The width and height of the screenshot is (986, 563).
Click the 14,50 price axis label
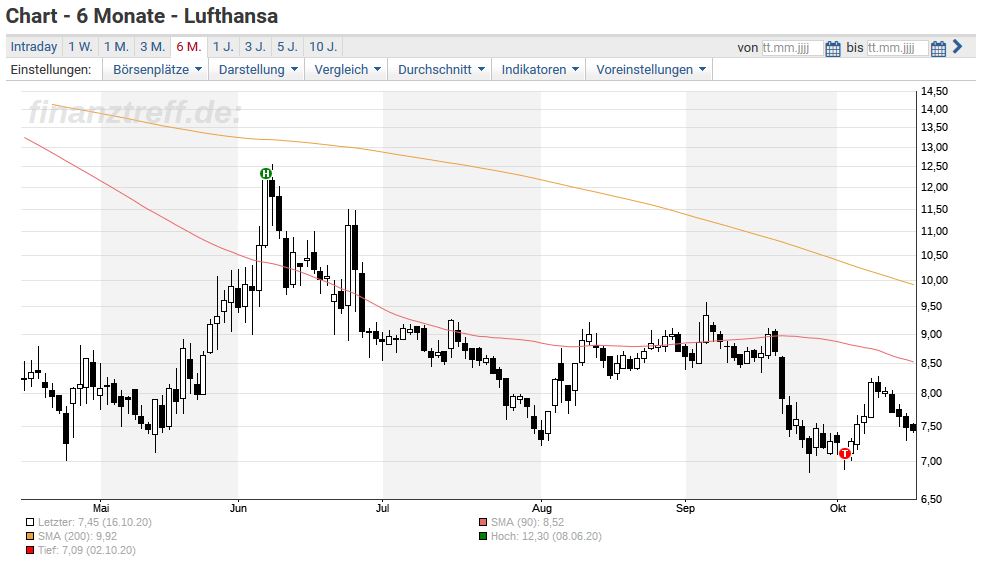(x=934, y=92)
